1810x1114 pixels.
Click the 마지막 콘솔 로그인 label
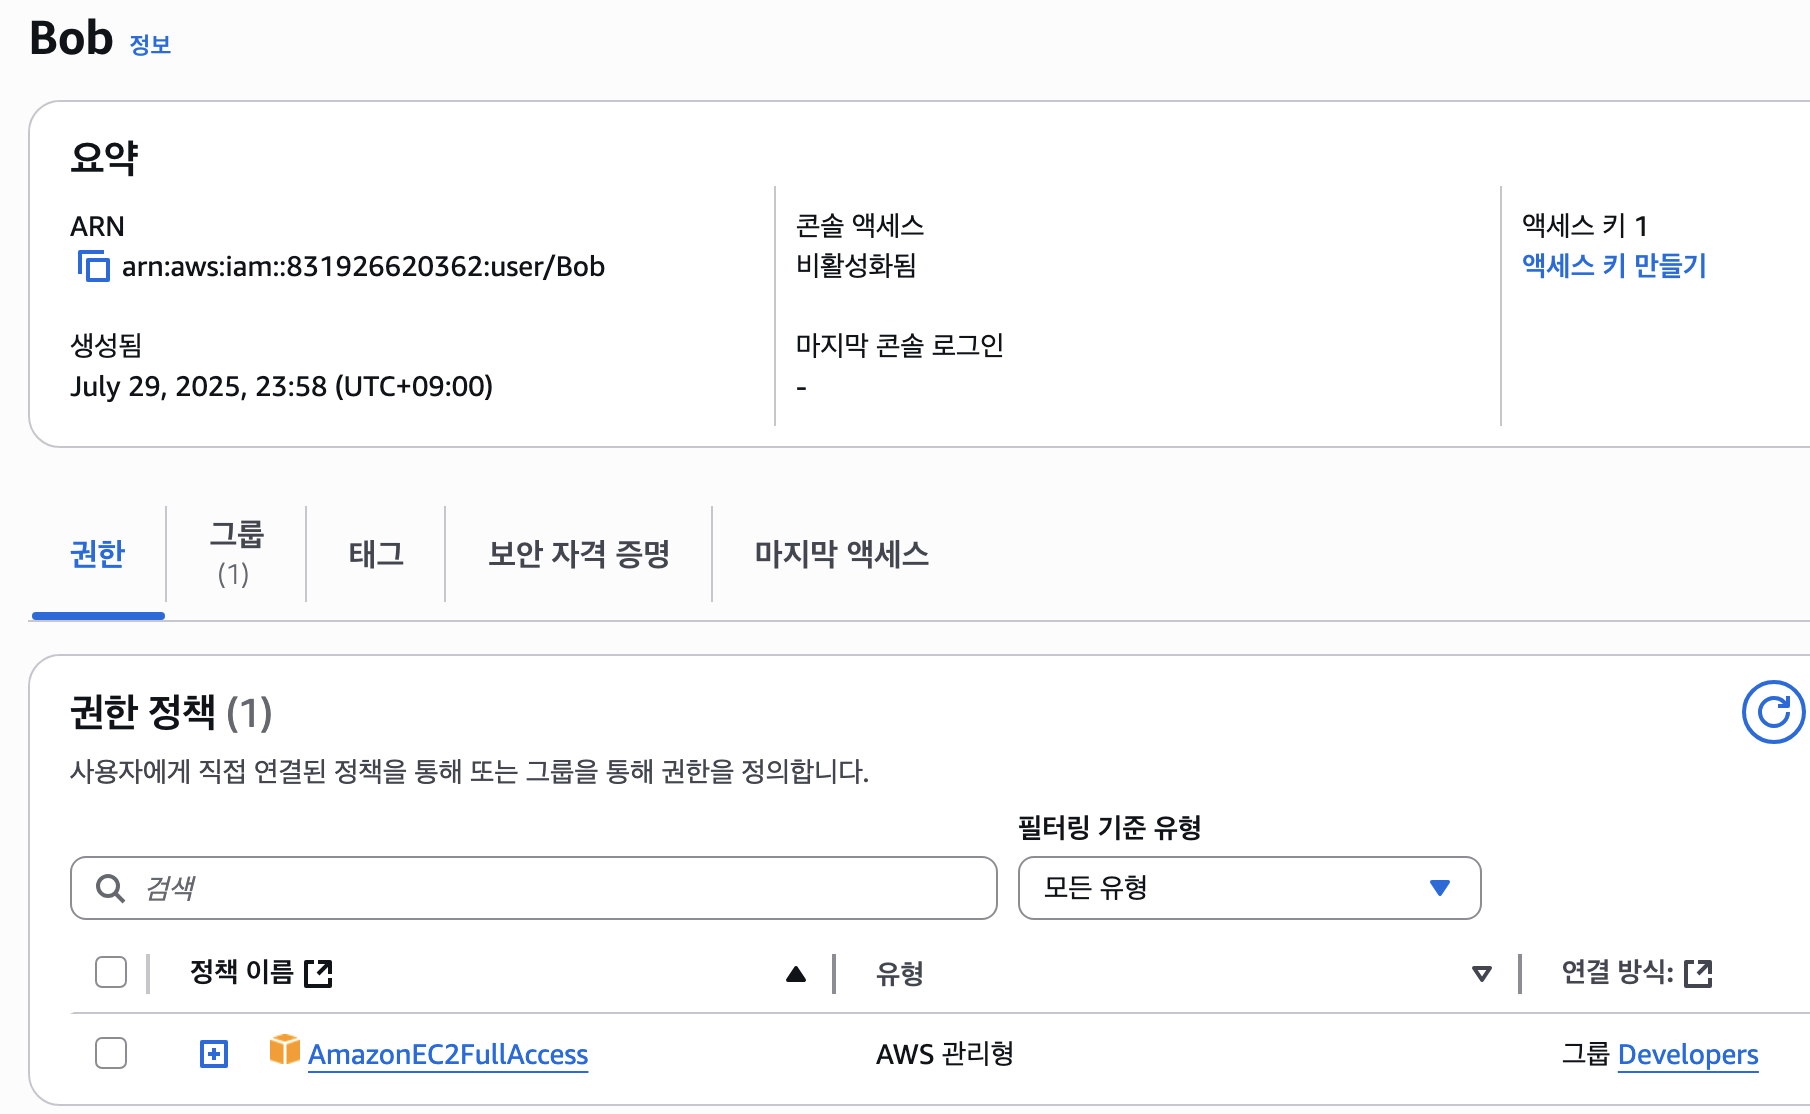(x=900, y=346)
